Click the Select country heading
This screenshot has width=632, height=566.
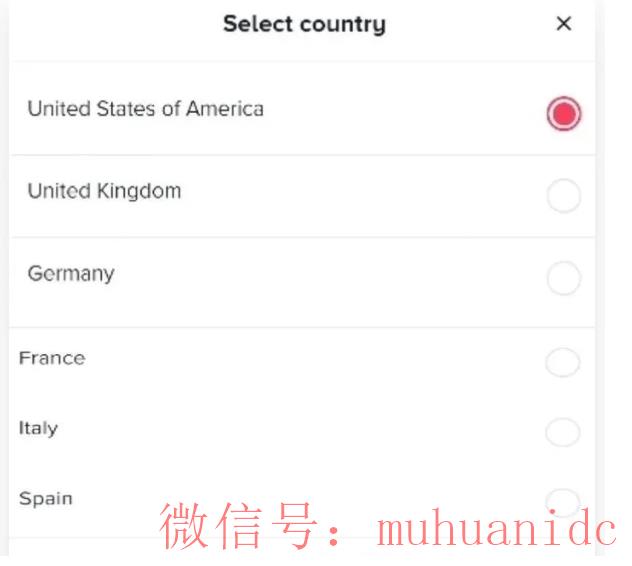point(304,24)
